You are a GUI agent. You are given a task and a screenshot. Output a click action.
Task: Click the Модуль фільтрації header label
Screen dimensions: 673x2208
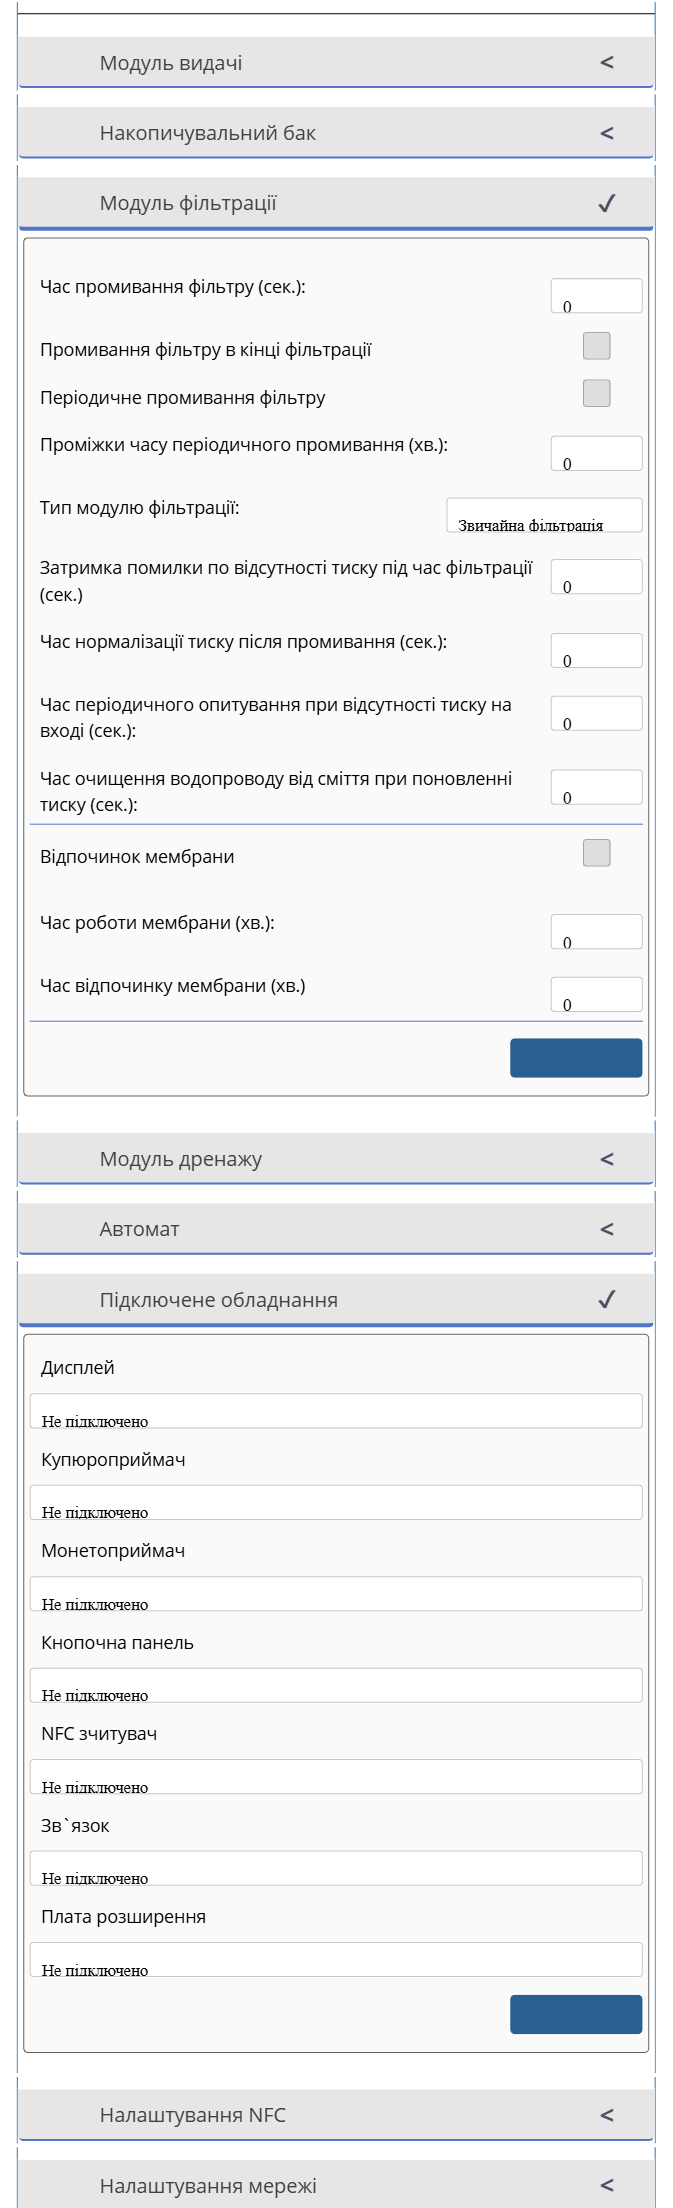(188, 203)
